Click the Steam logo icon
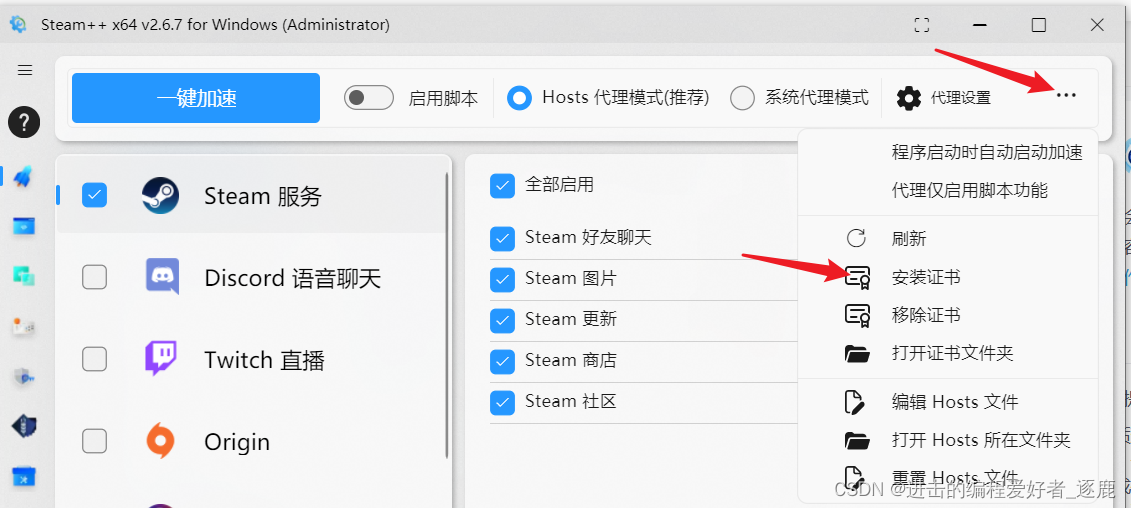Screen dimensions: 1131x508 (160, 196)
